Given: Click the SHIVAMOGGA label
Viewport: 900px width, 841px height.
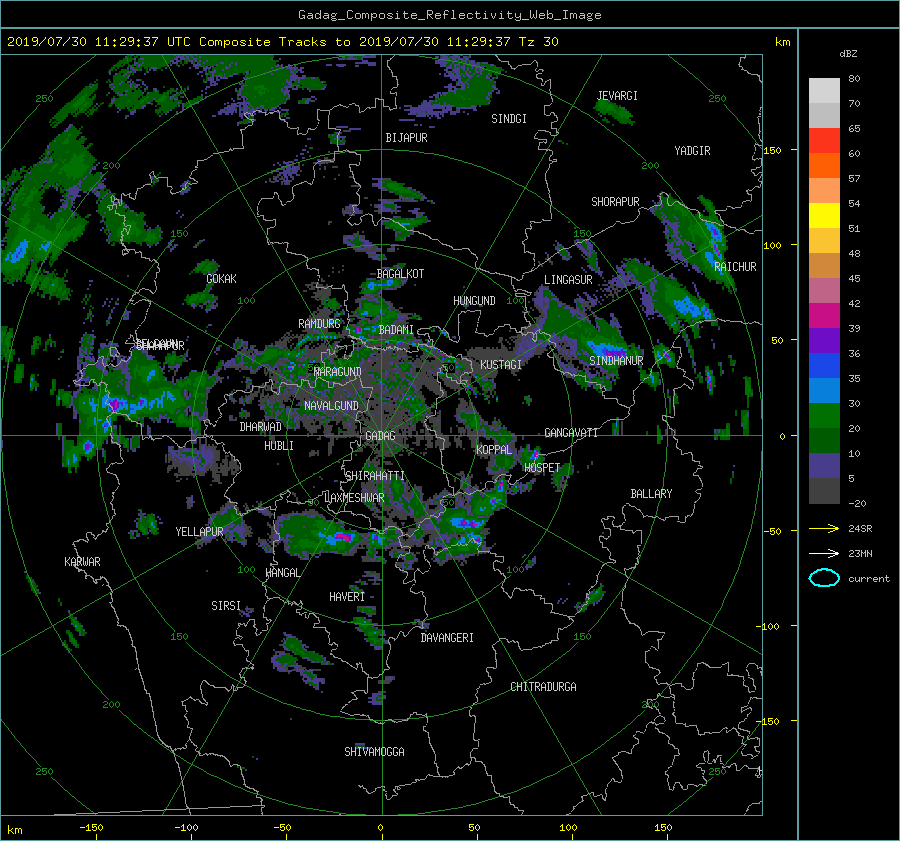Looking at the screenshot, I should 374,751.
